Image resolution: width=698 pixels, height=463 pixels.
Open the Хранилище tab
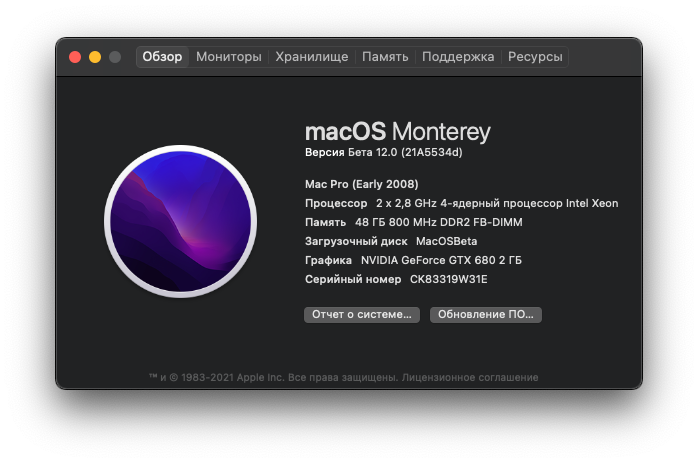(x=312, y=57)
